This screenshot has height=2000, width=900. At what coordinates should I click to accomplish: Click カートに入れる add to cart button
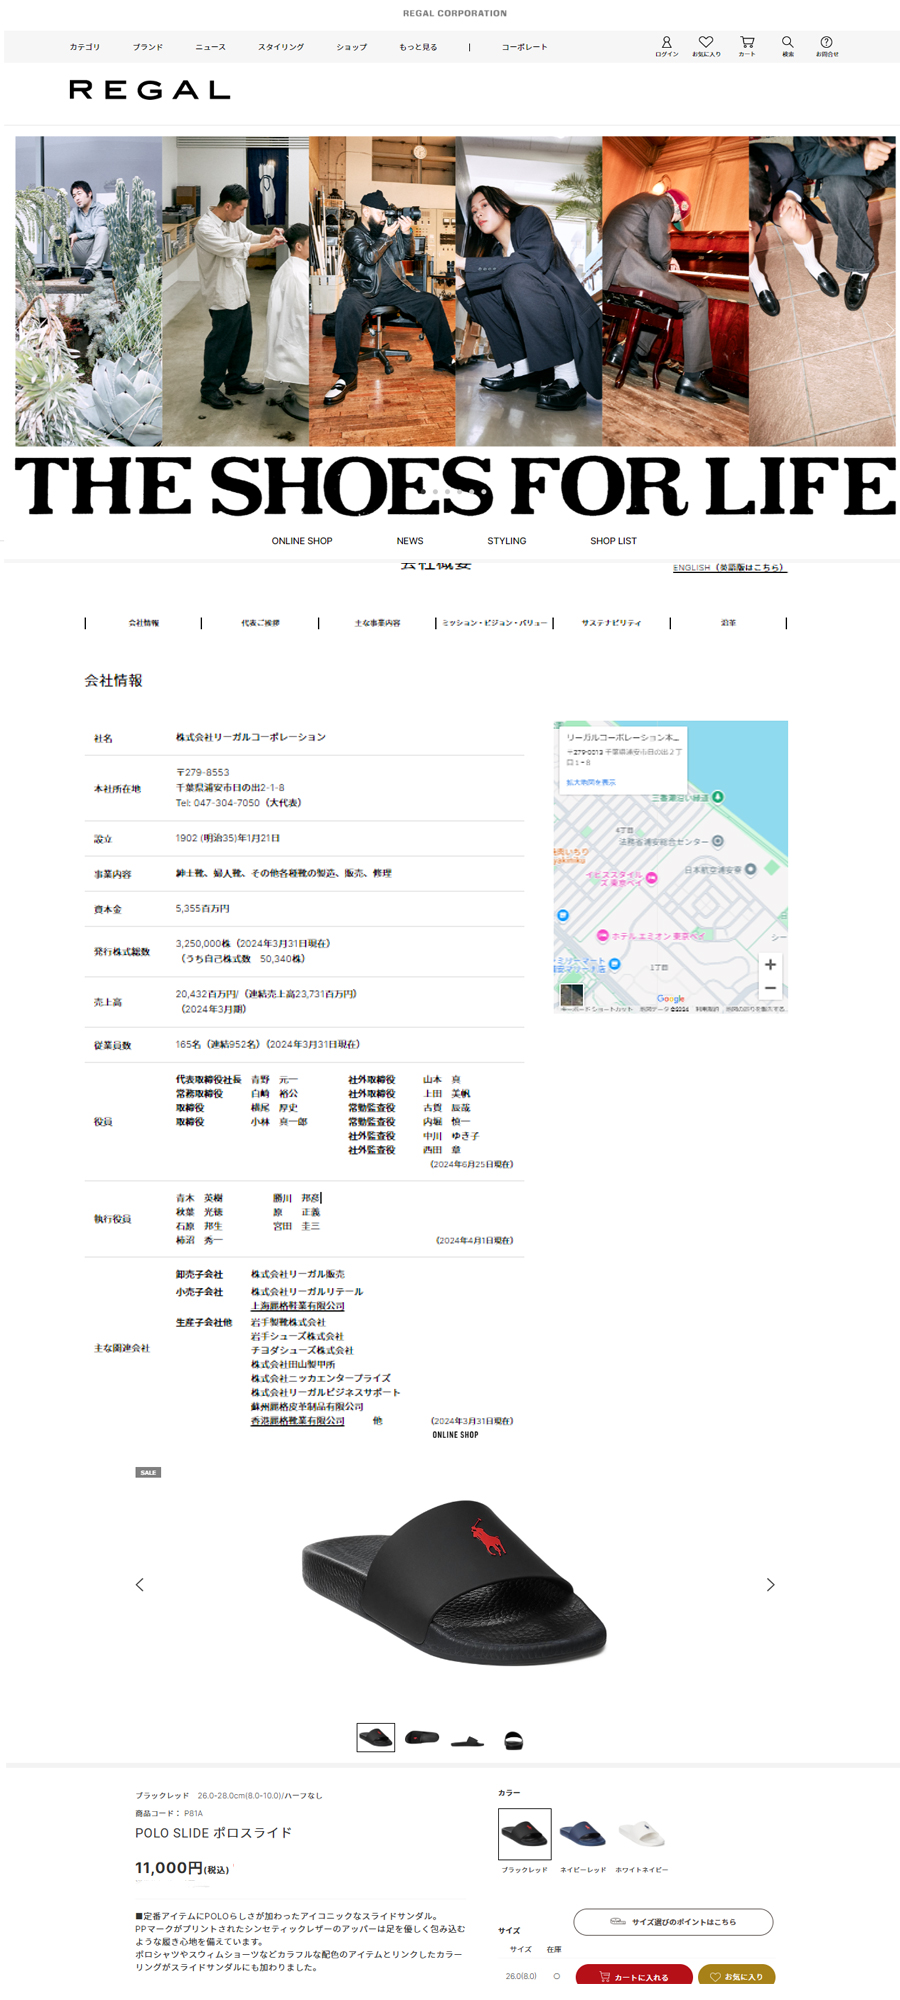(634, 1976)
